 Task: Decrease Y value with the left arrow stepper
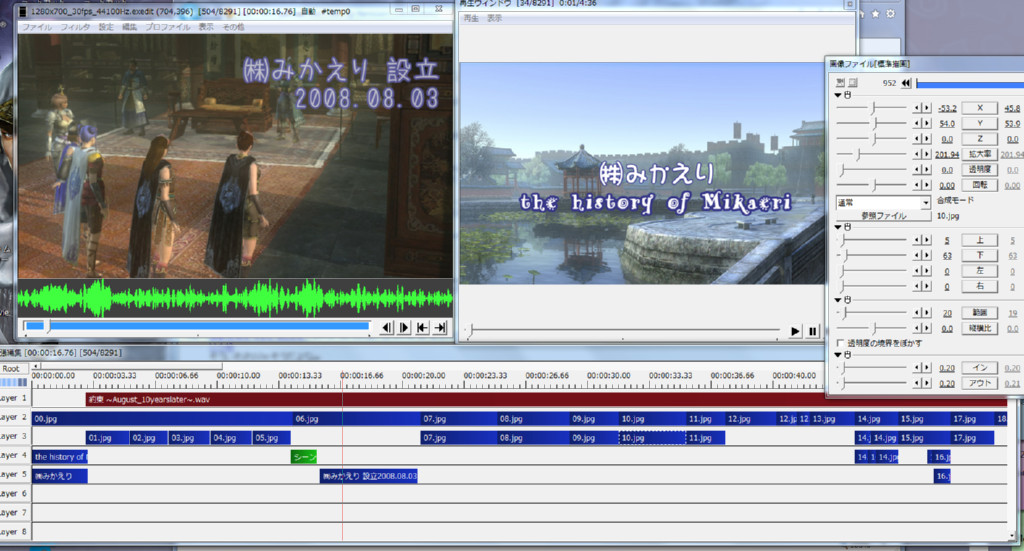click(x=918, y=123)
